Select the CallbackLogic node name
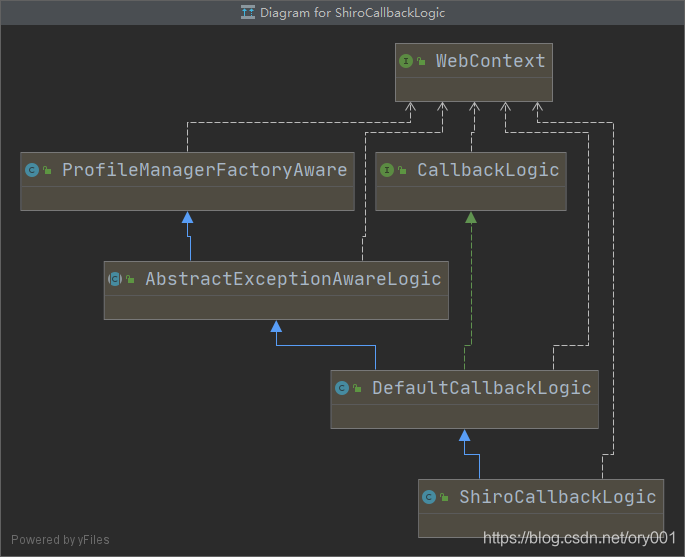 coord(488,170)
